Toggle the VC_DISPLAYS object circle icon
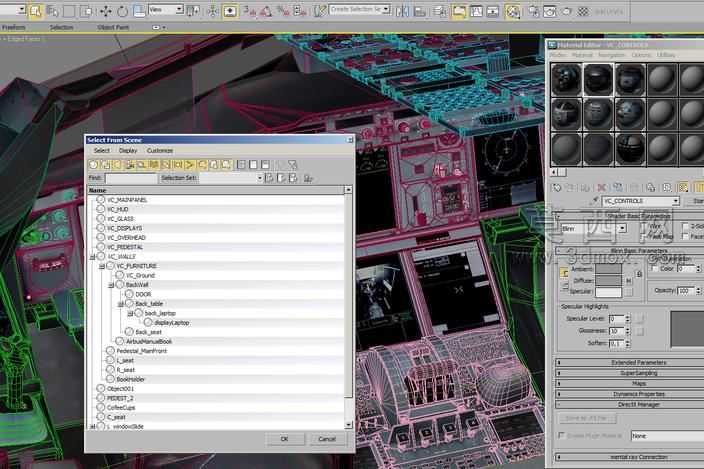The image size is (704, 469). tap(101, 228)
